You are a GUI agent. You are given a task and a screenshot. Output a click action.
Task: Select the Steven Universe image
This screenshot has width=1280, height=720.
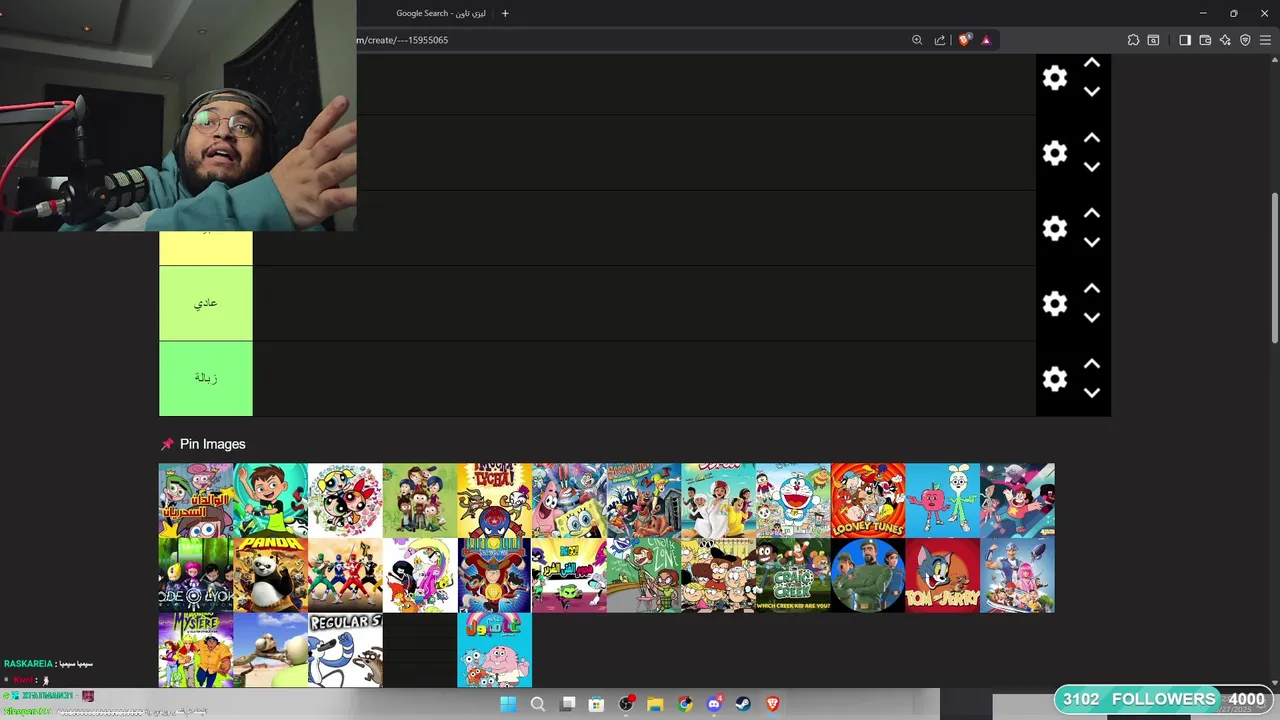click(1017, 500)
